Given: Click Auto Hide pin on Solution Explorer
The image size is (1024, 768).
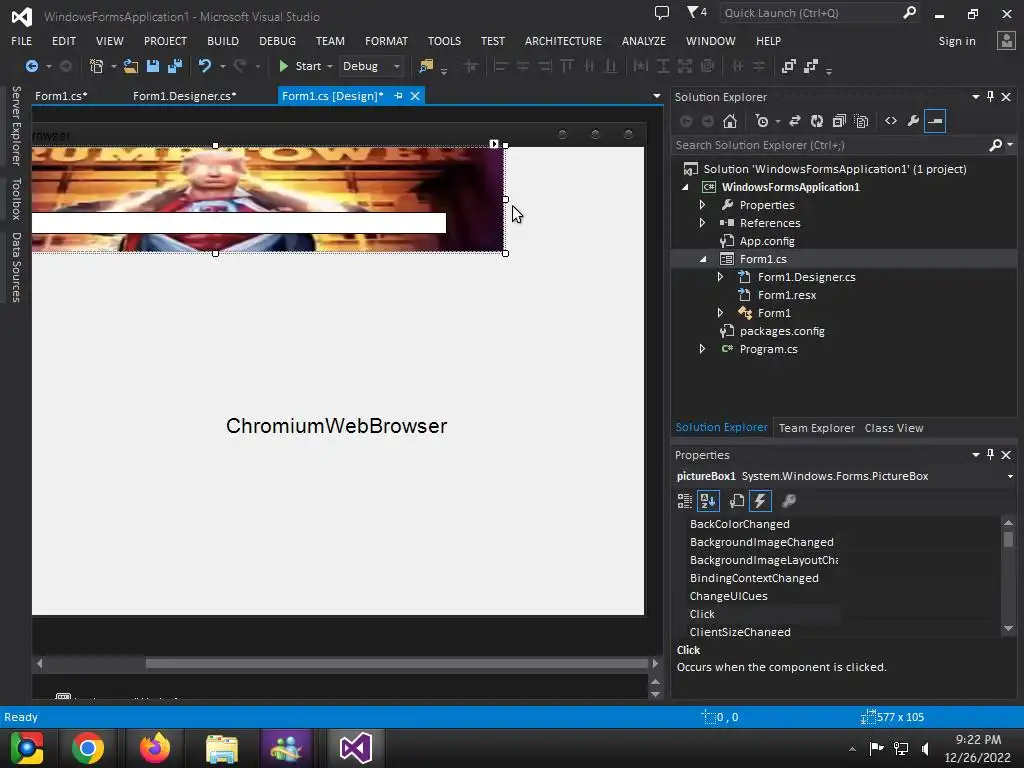Looking at the screenshot, I should 991,97.
